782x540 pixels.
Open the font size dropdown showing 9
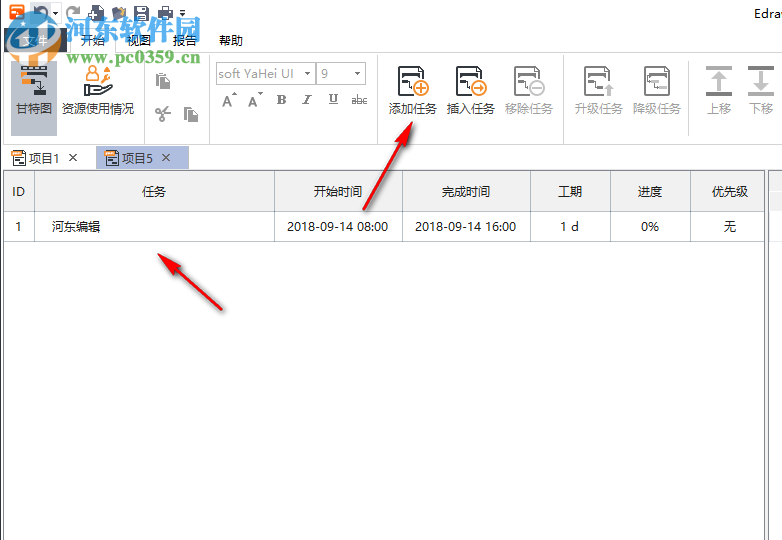click(357, 74)
